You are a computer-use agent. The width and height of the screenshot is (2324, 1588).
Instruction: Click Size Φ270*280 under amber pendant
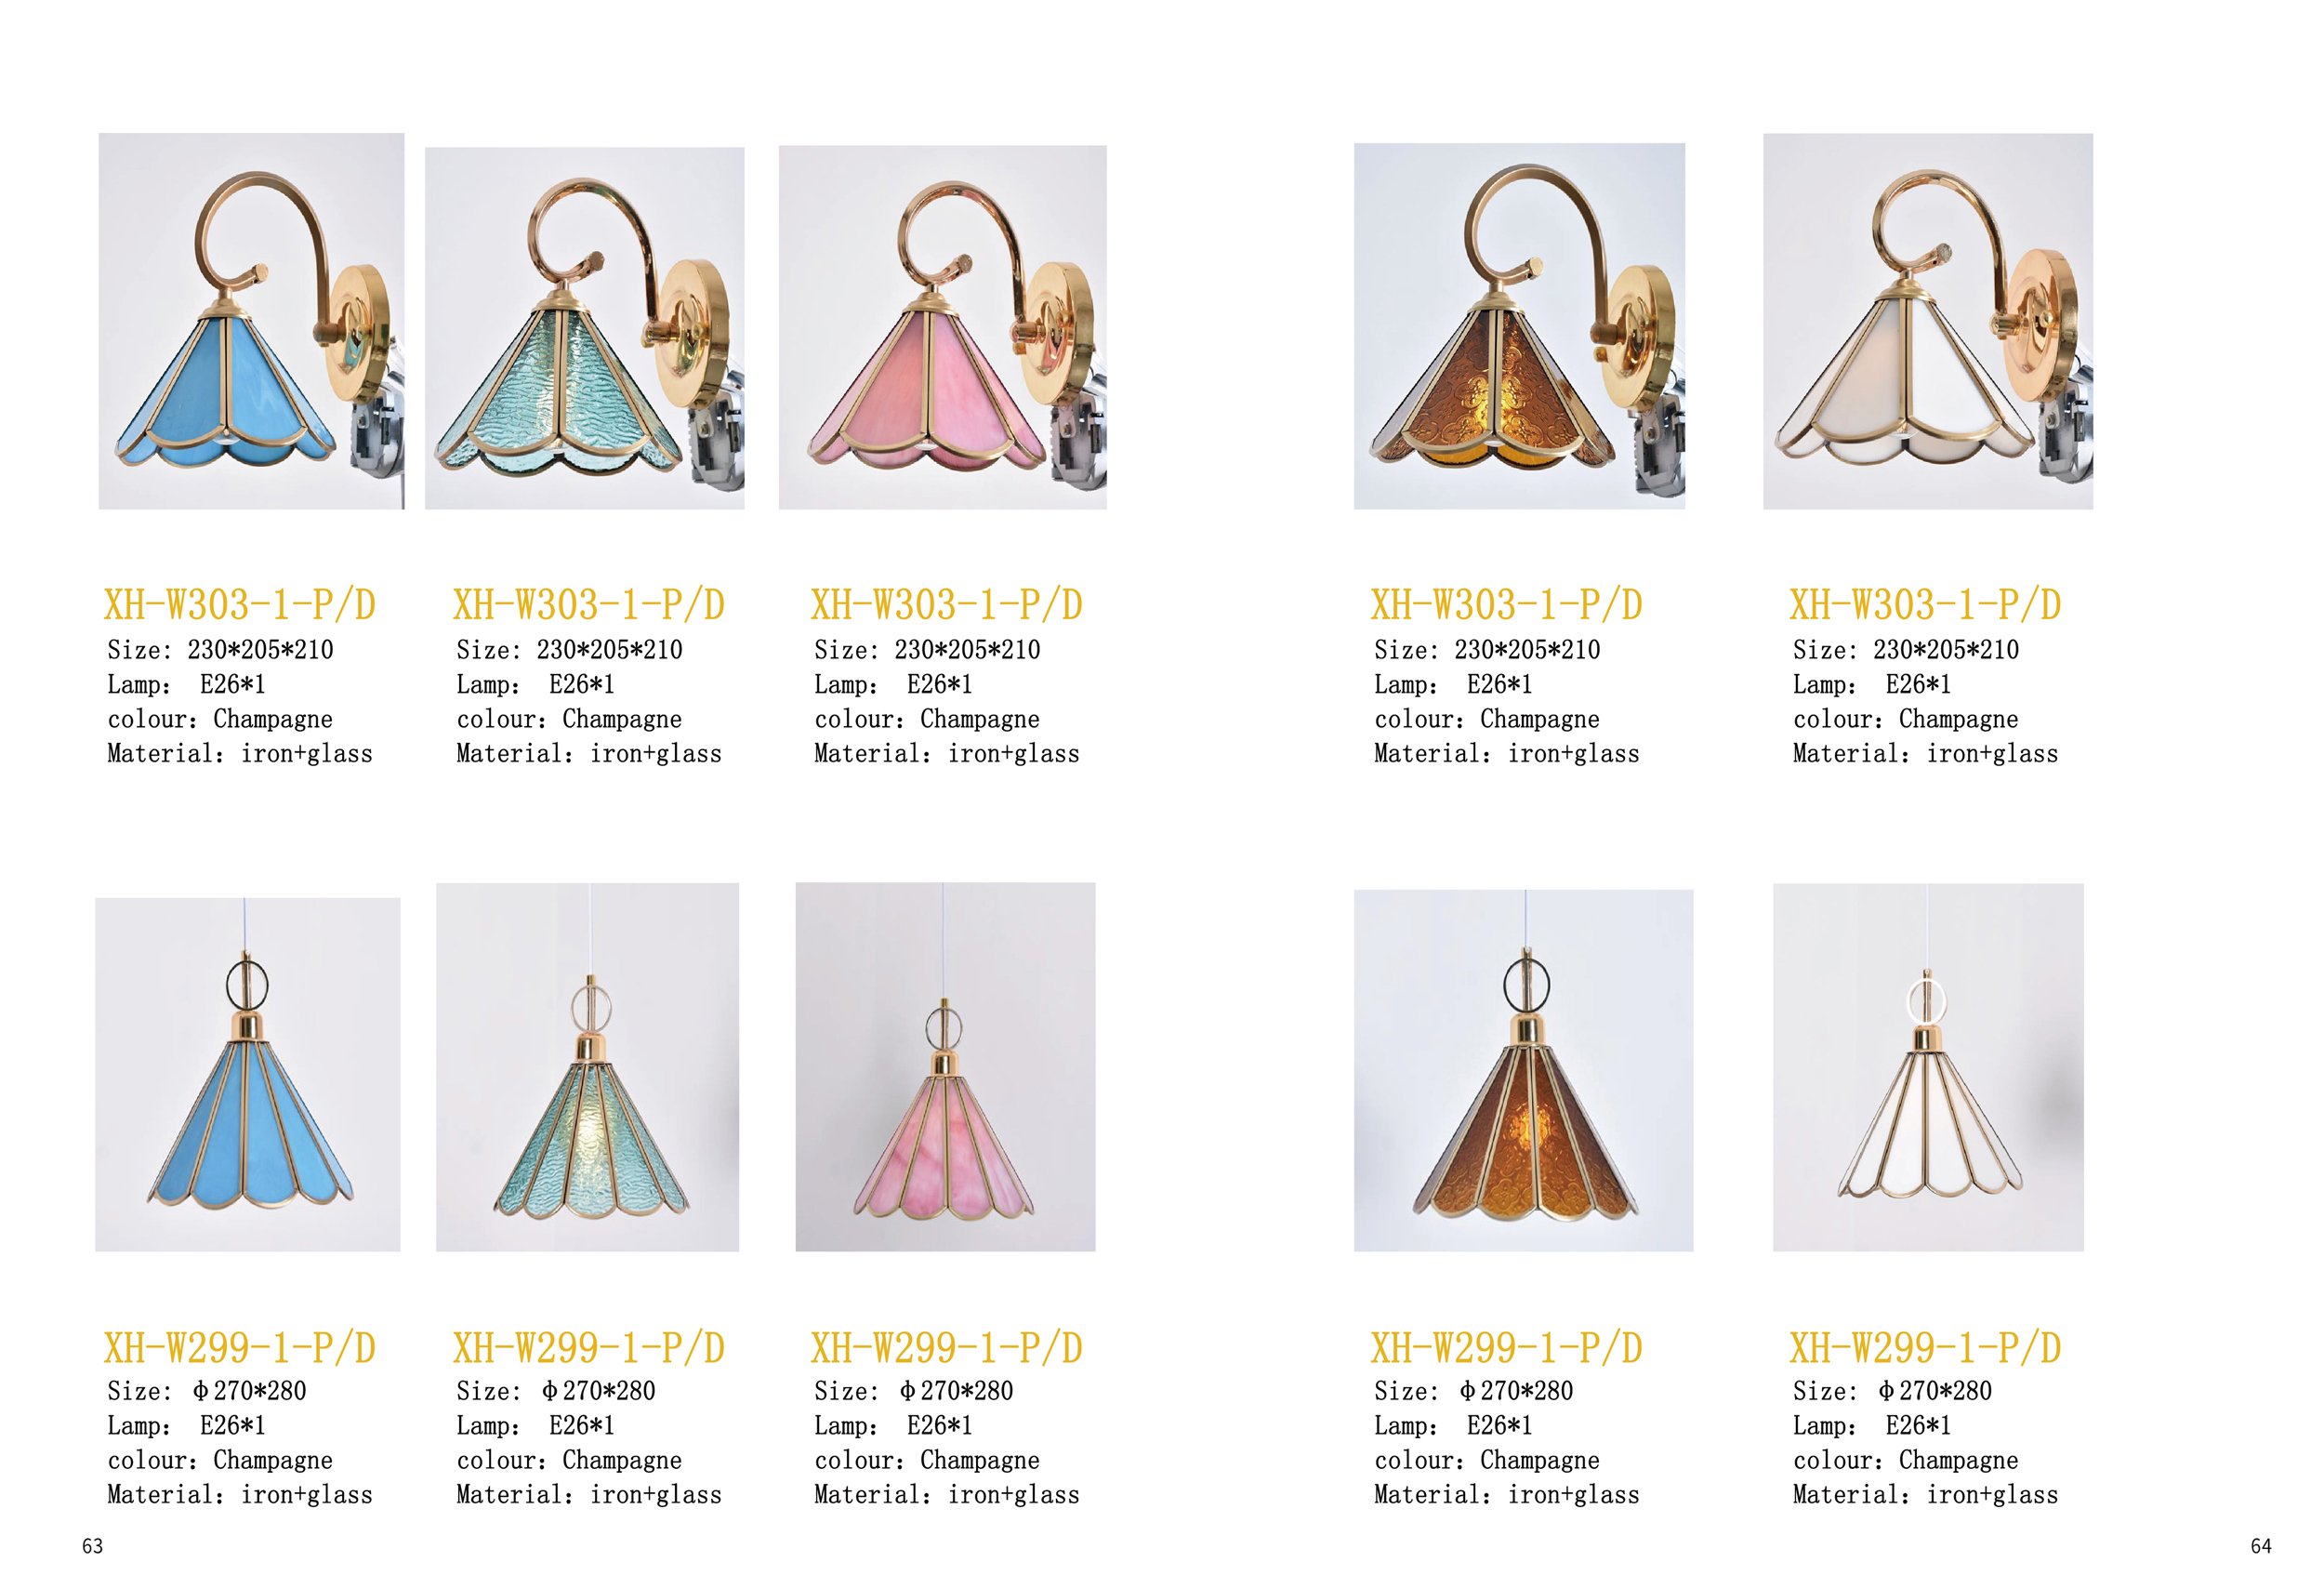click(1473, 1391)
